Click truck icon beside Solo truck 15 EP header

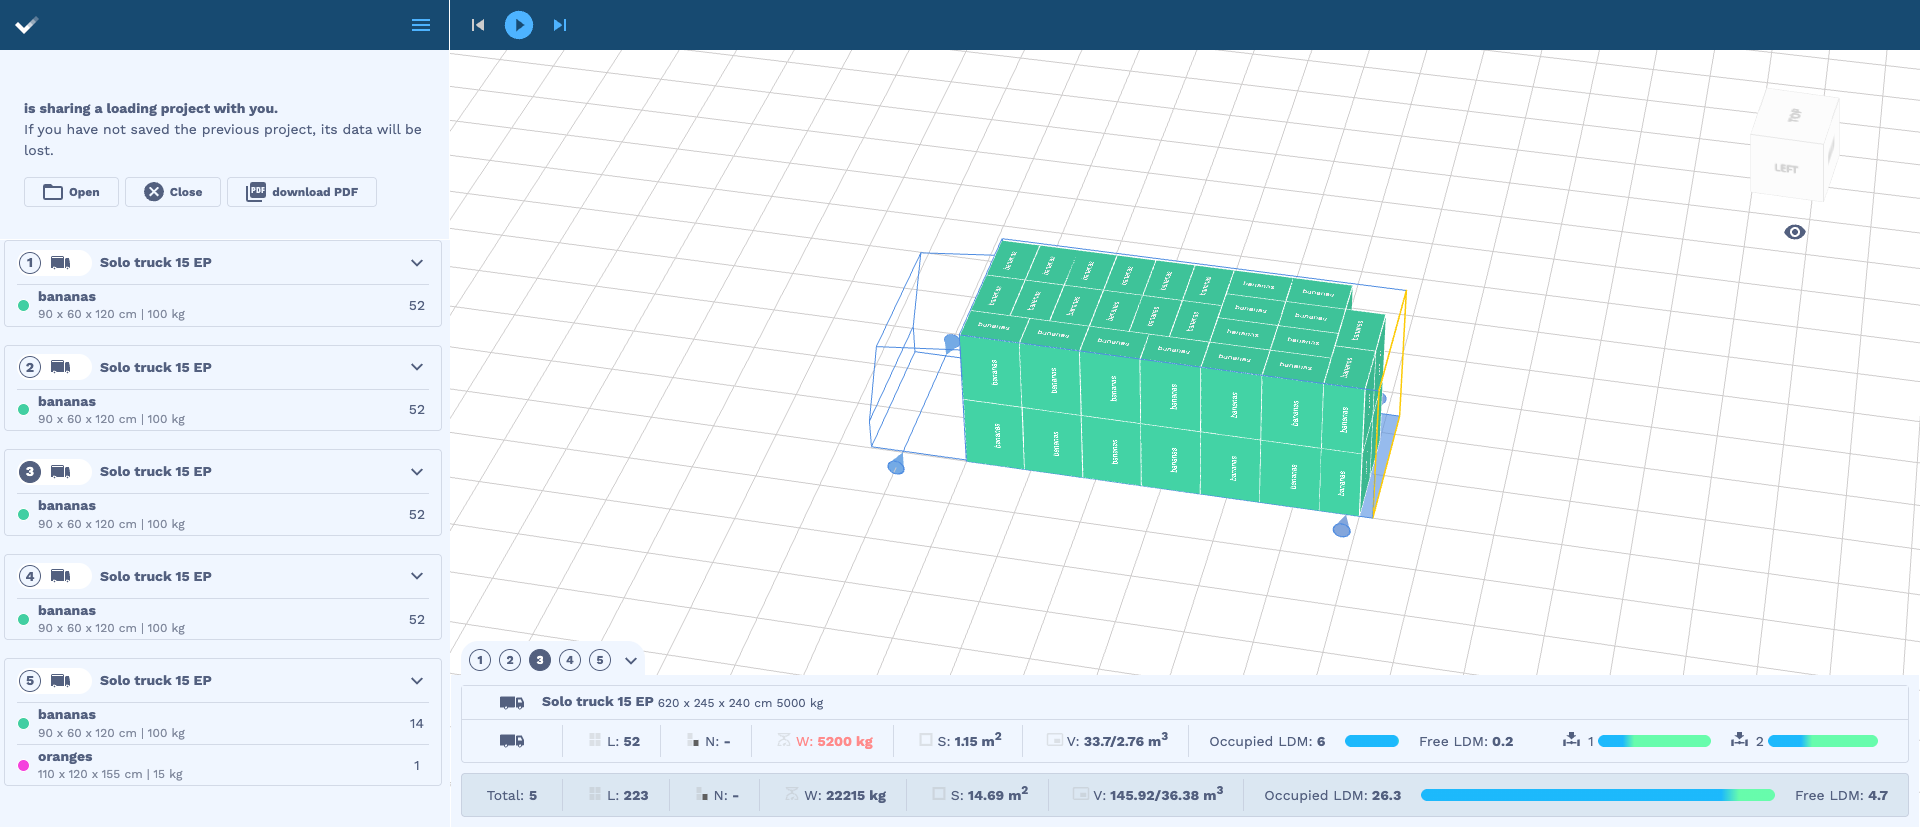(512, 703)
